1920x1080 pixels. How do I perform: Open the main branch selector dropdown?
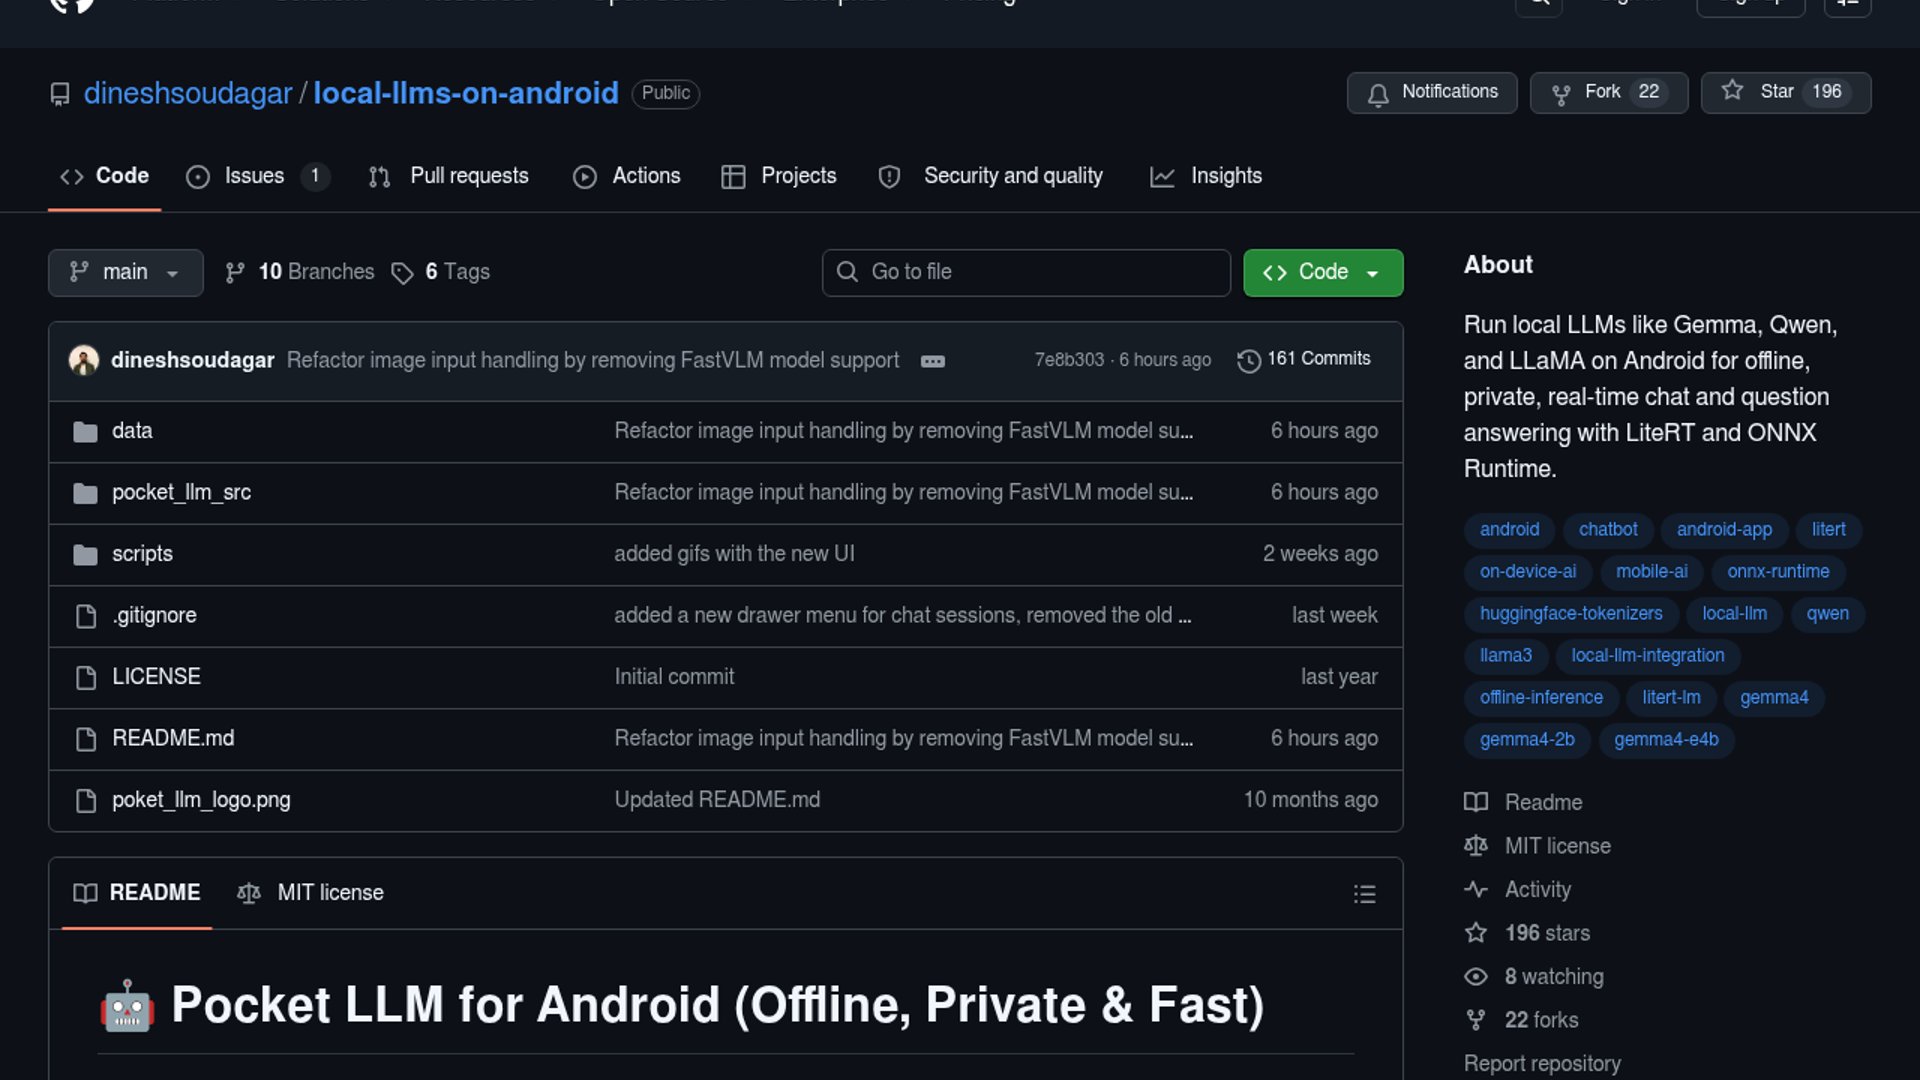click(125, 272)
